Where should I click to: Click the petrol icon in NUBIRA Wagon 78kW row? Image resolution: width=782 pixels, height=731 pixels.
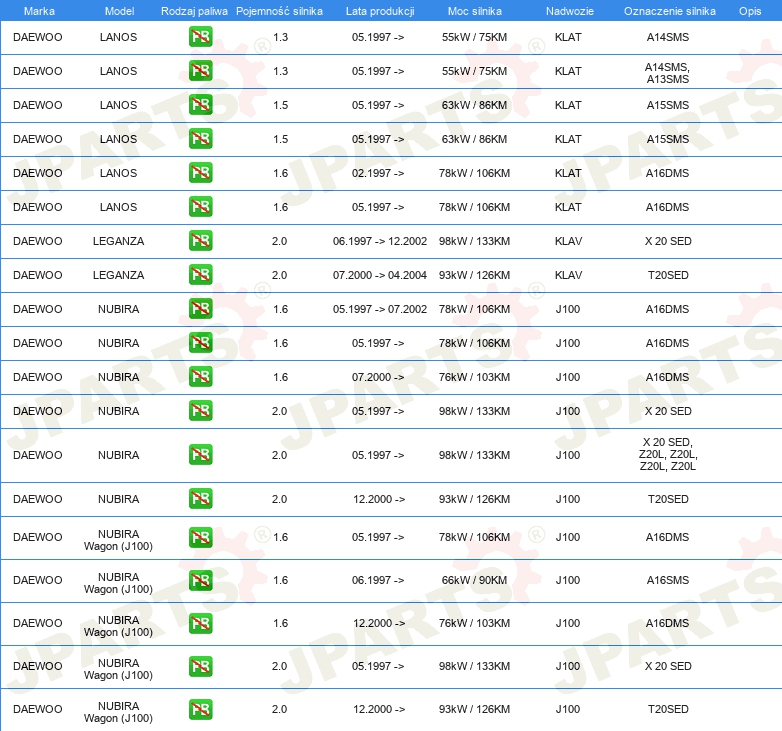(200, 538)
